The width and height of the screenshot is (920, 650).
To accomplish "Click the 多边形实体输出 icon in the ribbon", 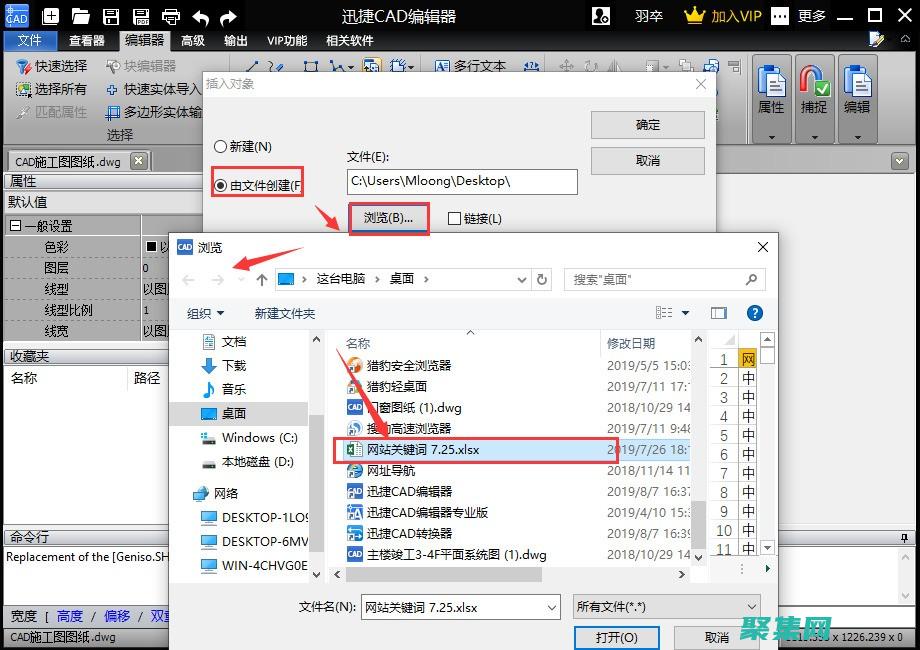I will [x=113, y=110].
